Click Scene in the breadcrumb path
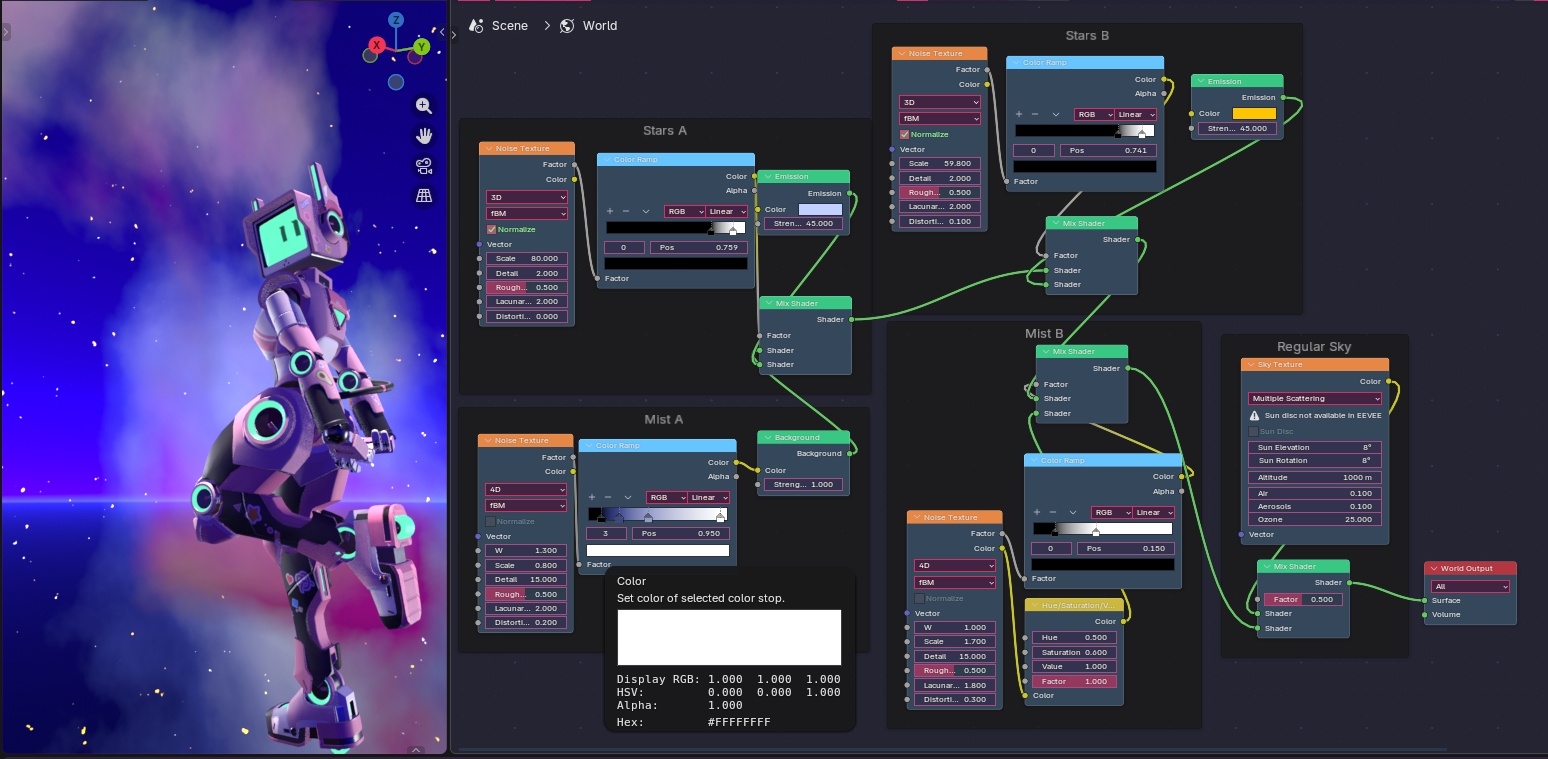The width and height of the screenshot is (1548, 759). (509, 26)
